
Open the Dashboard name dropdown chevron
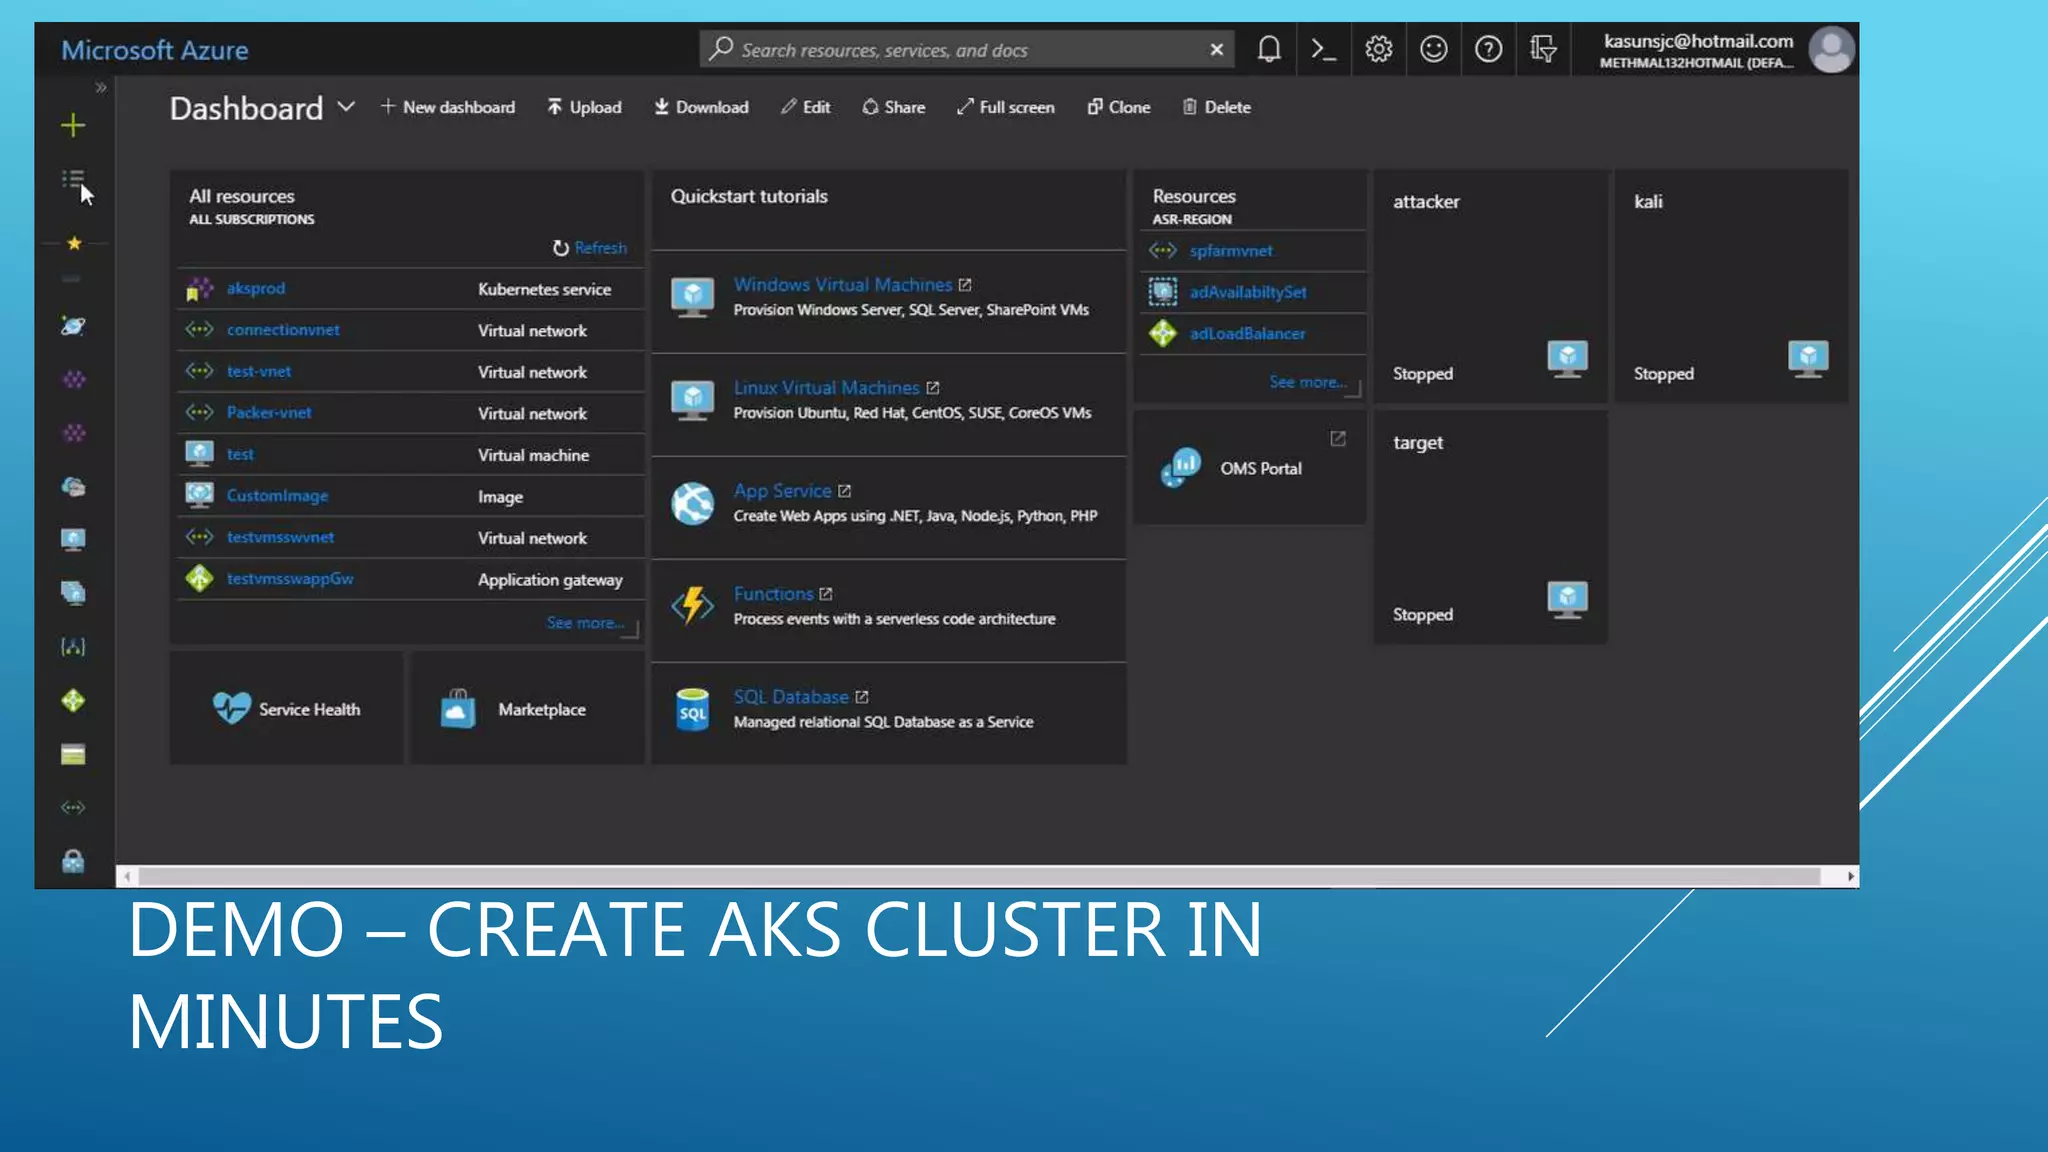point(346,107)
